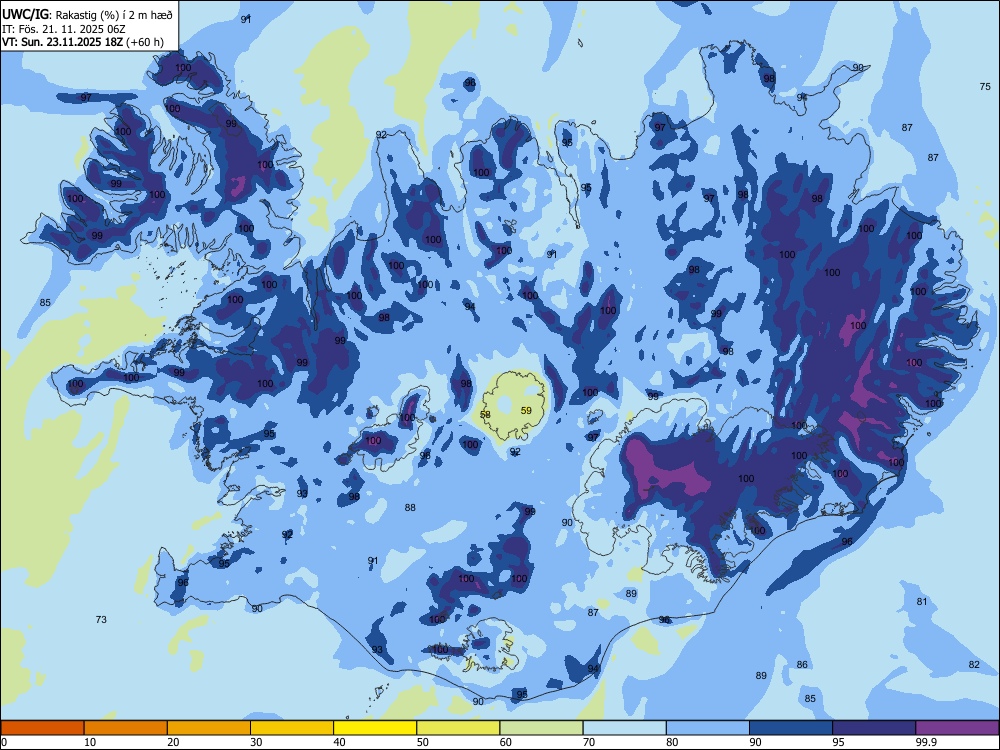Image resolution: width=1000 pixels, height=750 pixels.
Task: Click legend tick label '99.9'
Action: (926, 742)
